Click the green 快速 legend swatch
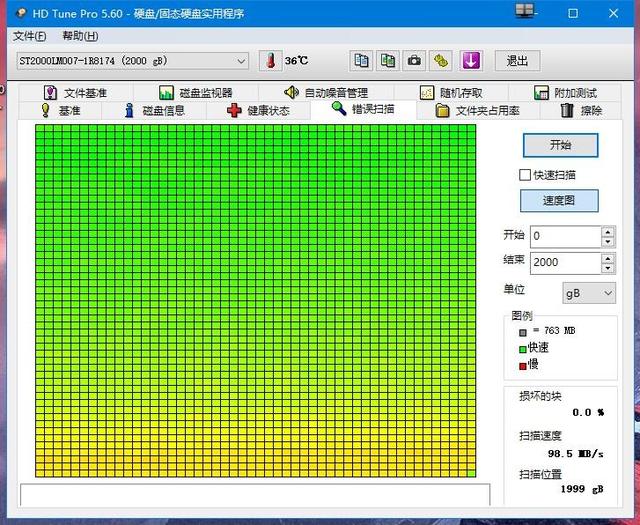The height and width of the screenshot is (525, 640). coord(522,349)
